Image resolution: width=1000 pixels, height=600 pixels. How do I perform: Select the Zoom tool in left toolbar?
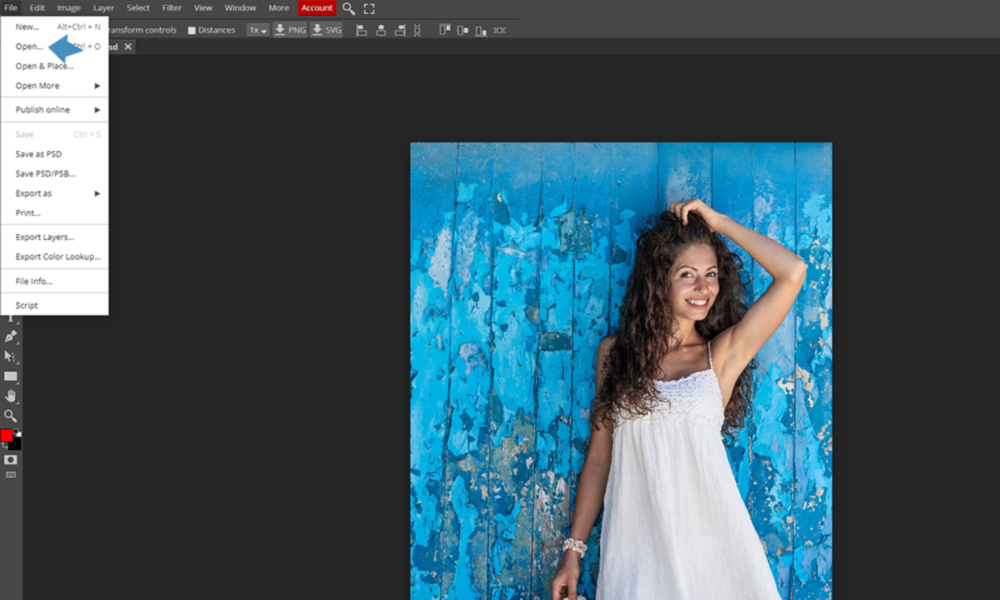coord(10,415)
